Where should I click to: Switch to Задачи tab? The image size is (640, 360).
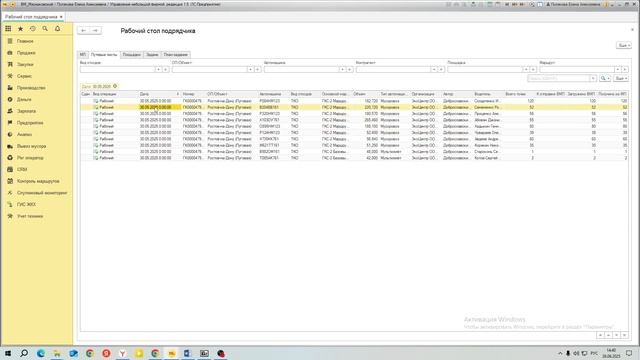(x=152, y=55)
